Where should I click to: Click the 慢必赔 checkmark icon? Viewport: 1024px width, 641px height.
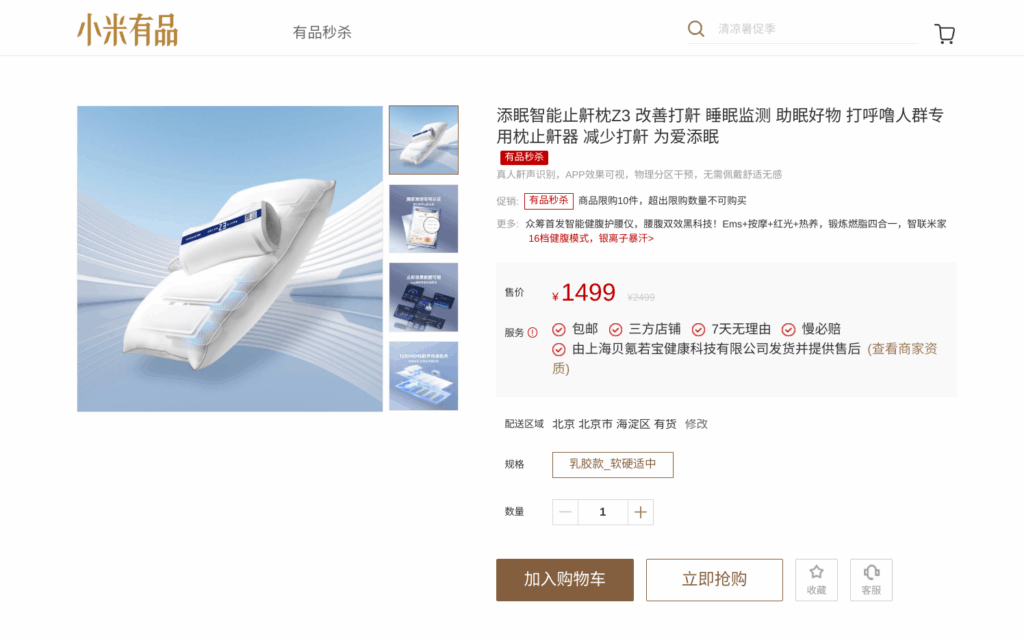click(788, 330)
